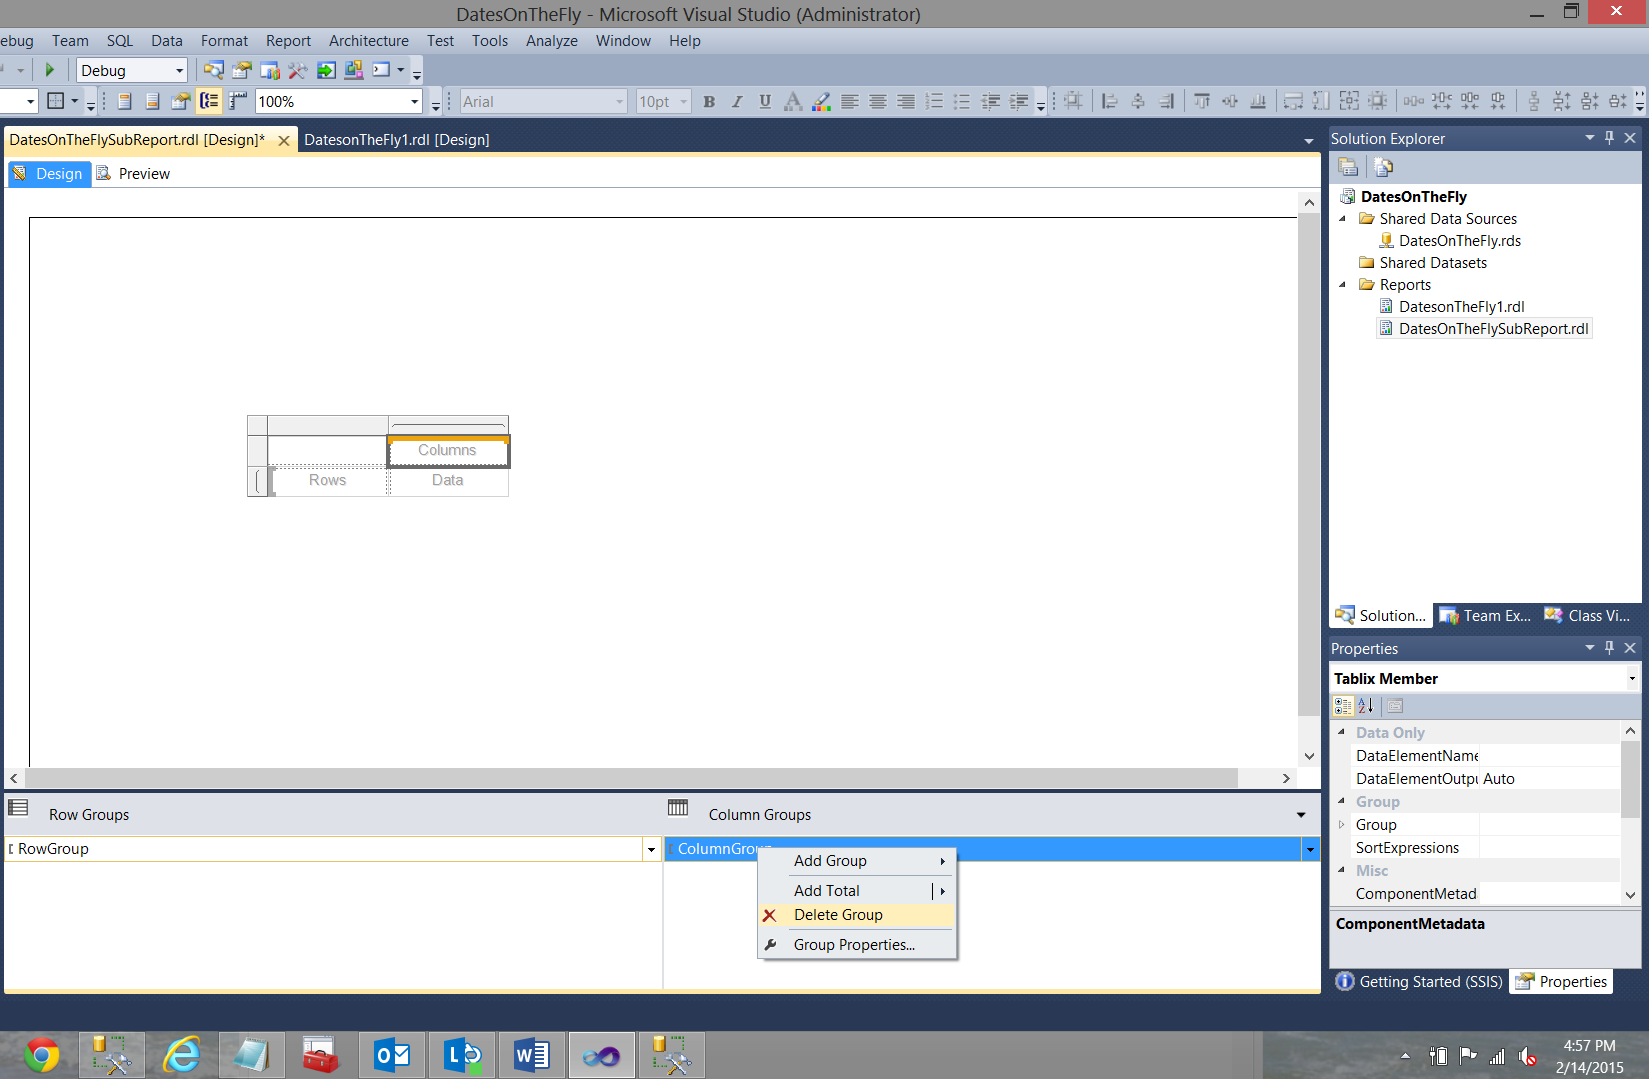The width and height of the screenshot is (1649, 1079).
Task: Align selected items to lefts
Action: [x=1109, y=101]
